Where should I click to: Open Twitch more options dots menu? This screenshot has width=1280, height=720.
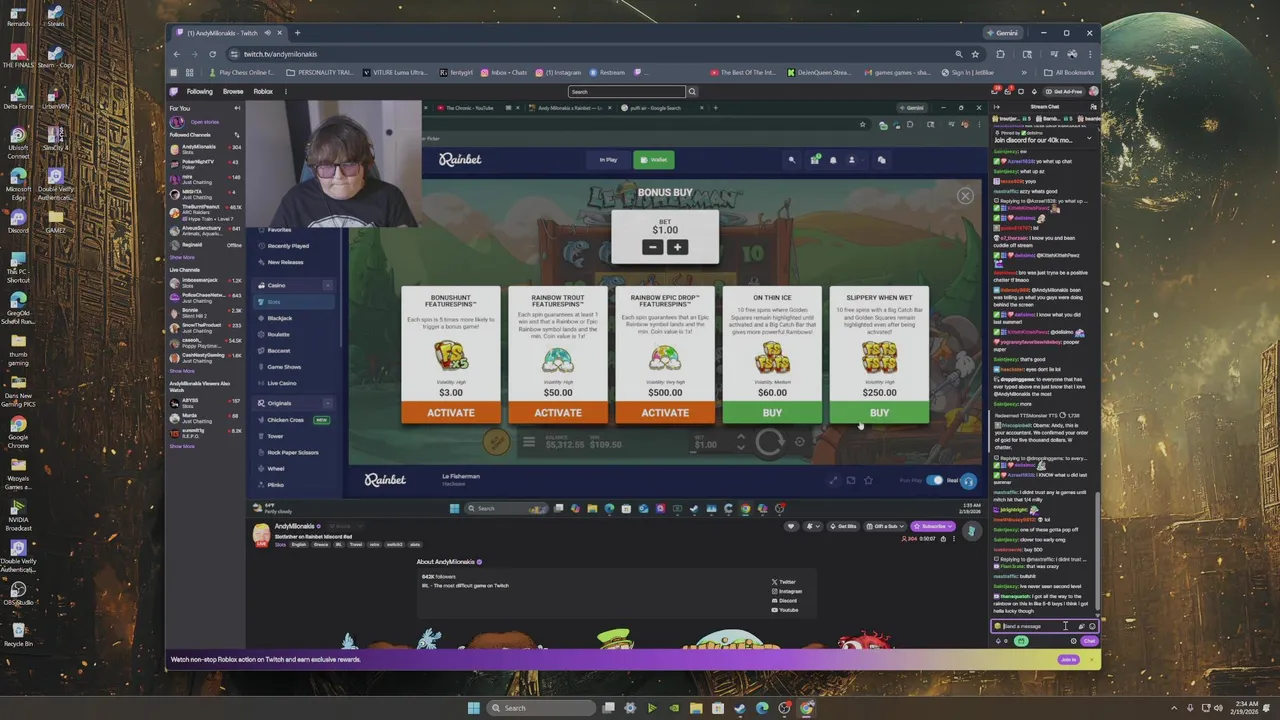coord(286,91)
